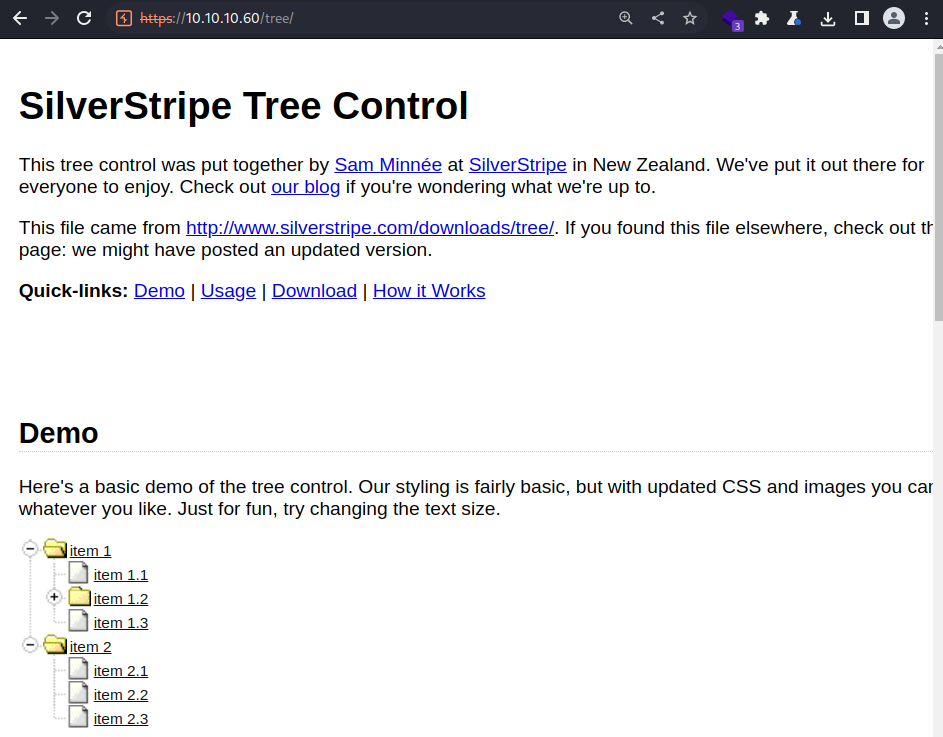Image resolution: width=943 pixels, height=737 pixels.
Task: Jump to the Usage quick-link
Action: click(x=229, y=291)
